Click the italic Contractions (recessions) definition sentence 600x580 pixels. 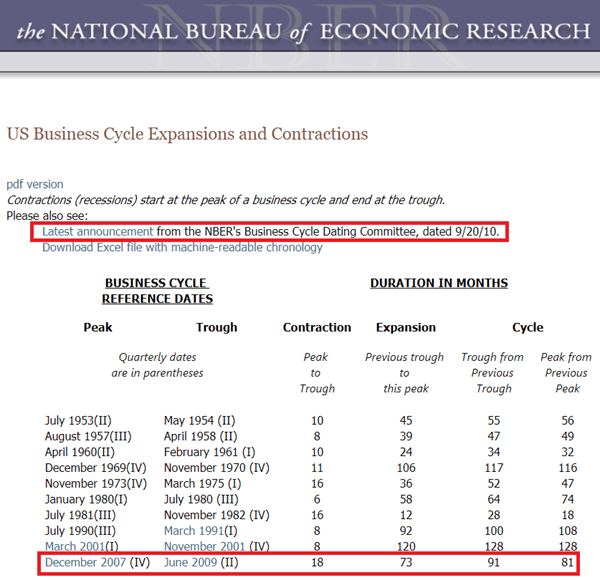pos(226,200)
